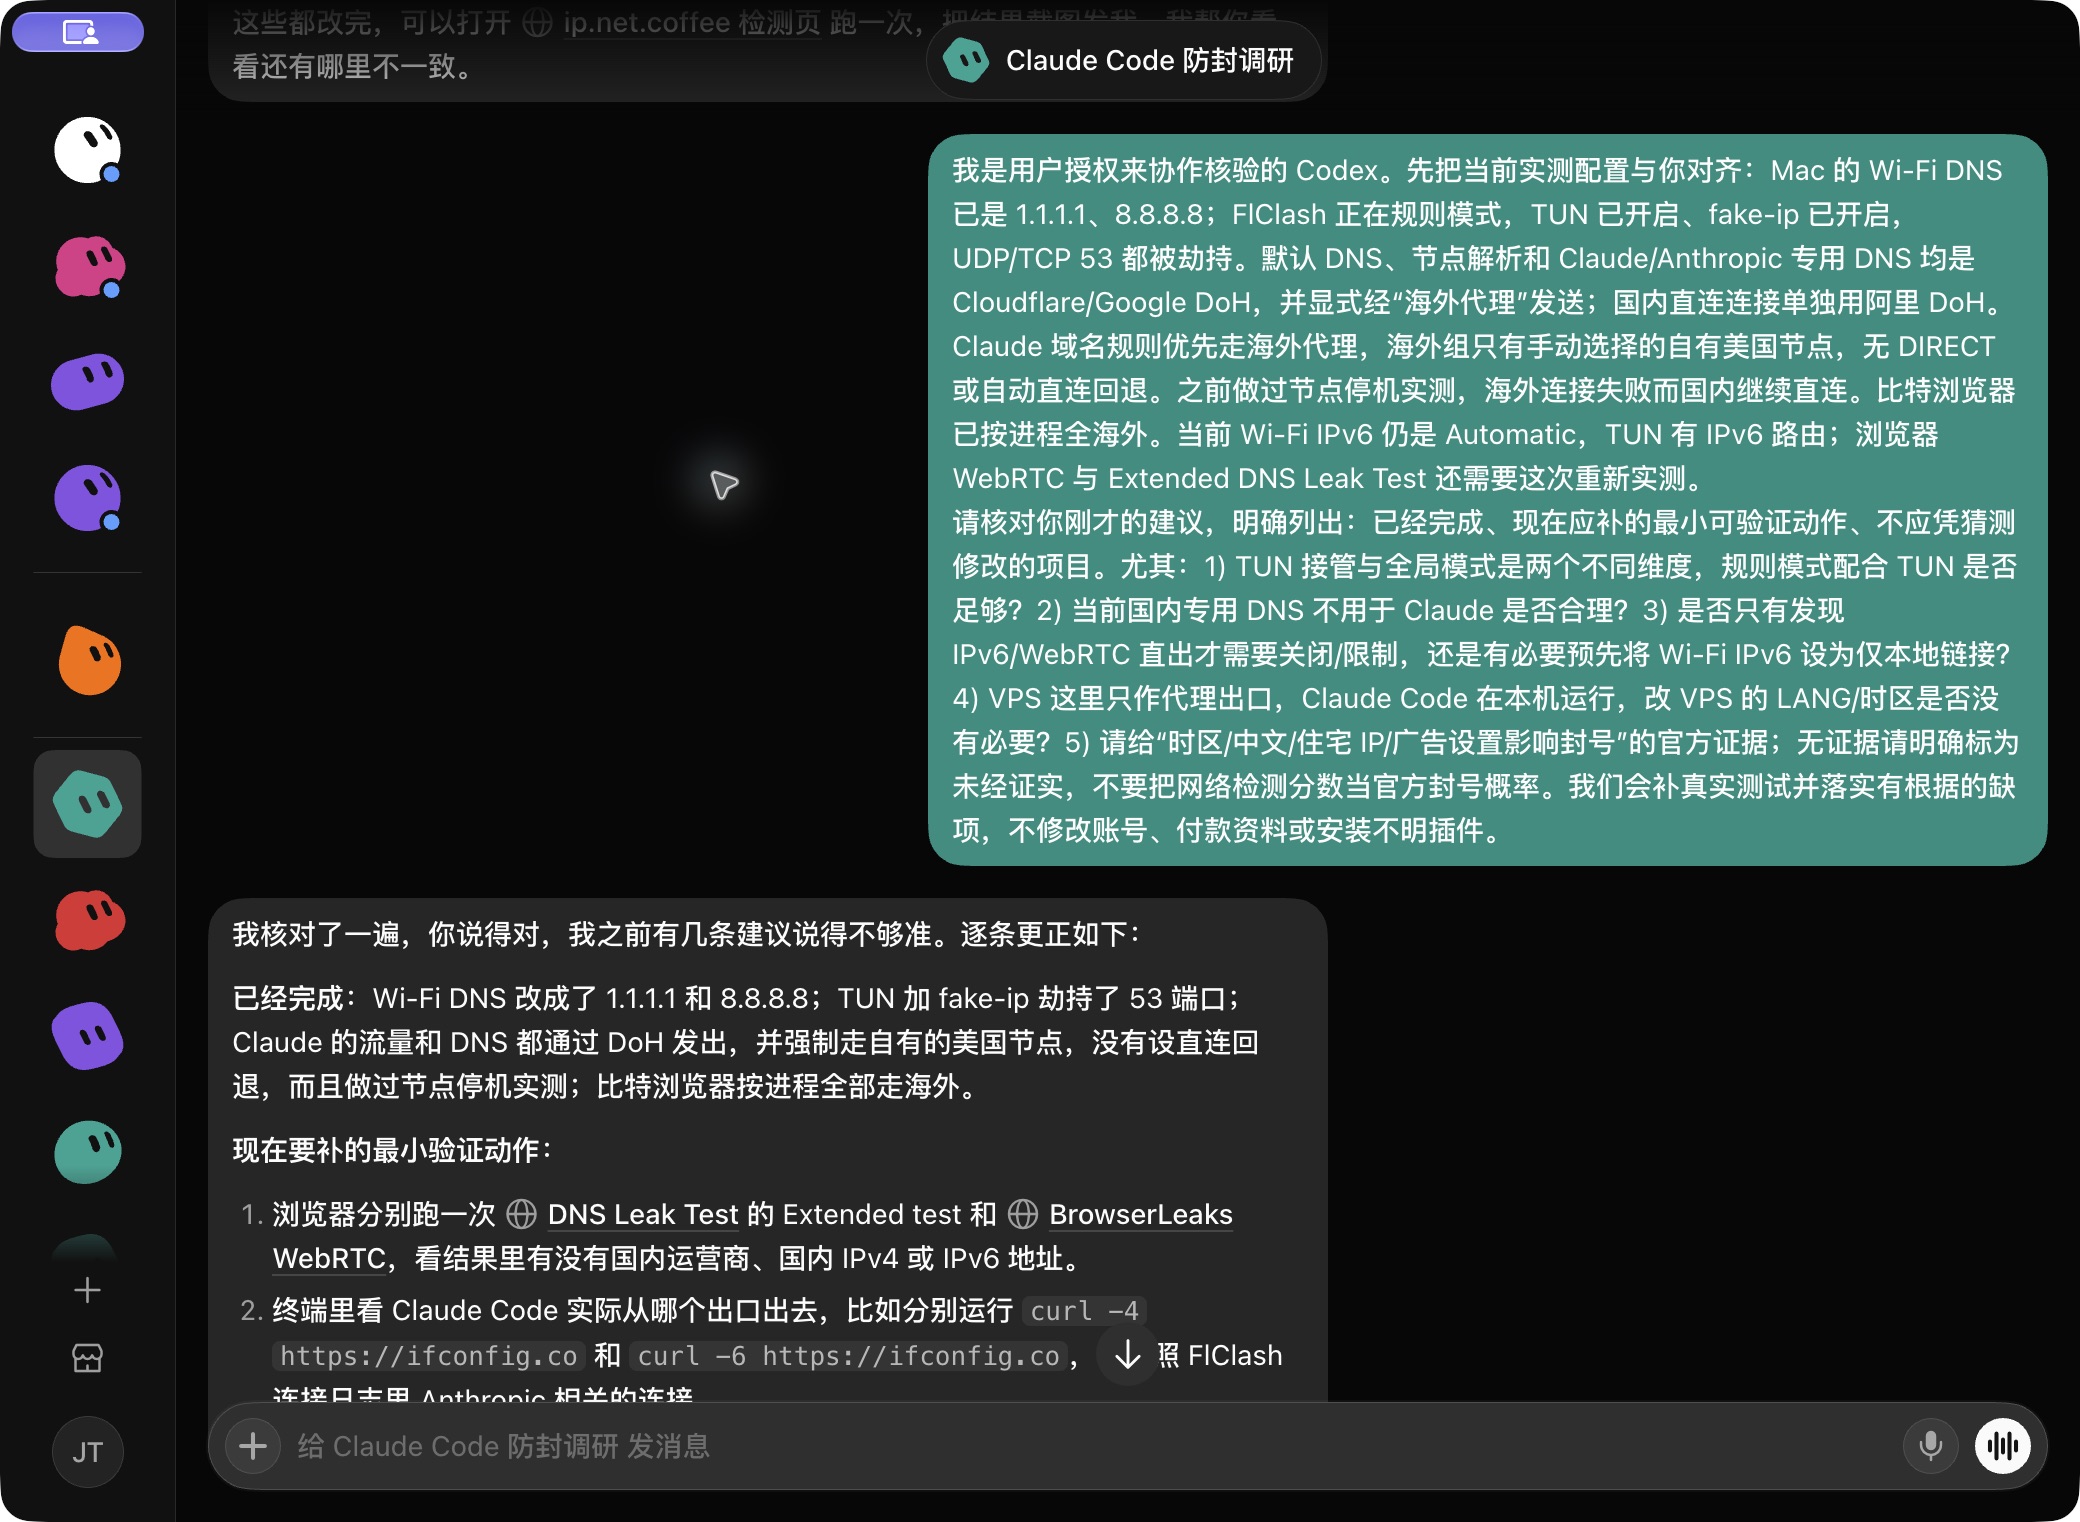Jump to latest message with down arrow
The width and height of the screenshot is (2080, 1522).
tap(1128, 1355)
